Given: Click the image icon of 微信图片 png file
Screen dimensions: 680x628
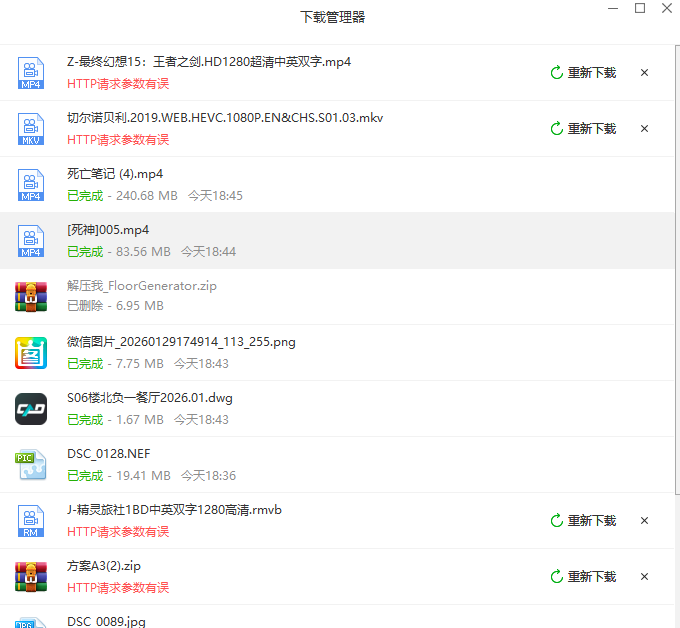Looking at the screenshot, I should (31, 353).
